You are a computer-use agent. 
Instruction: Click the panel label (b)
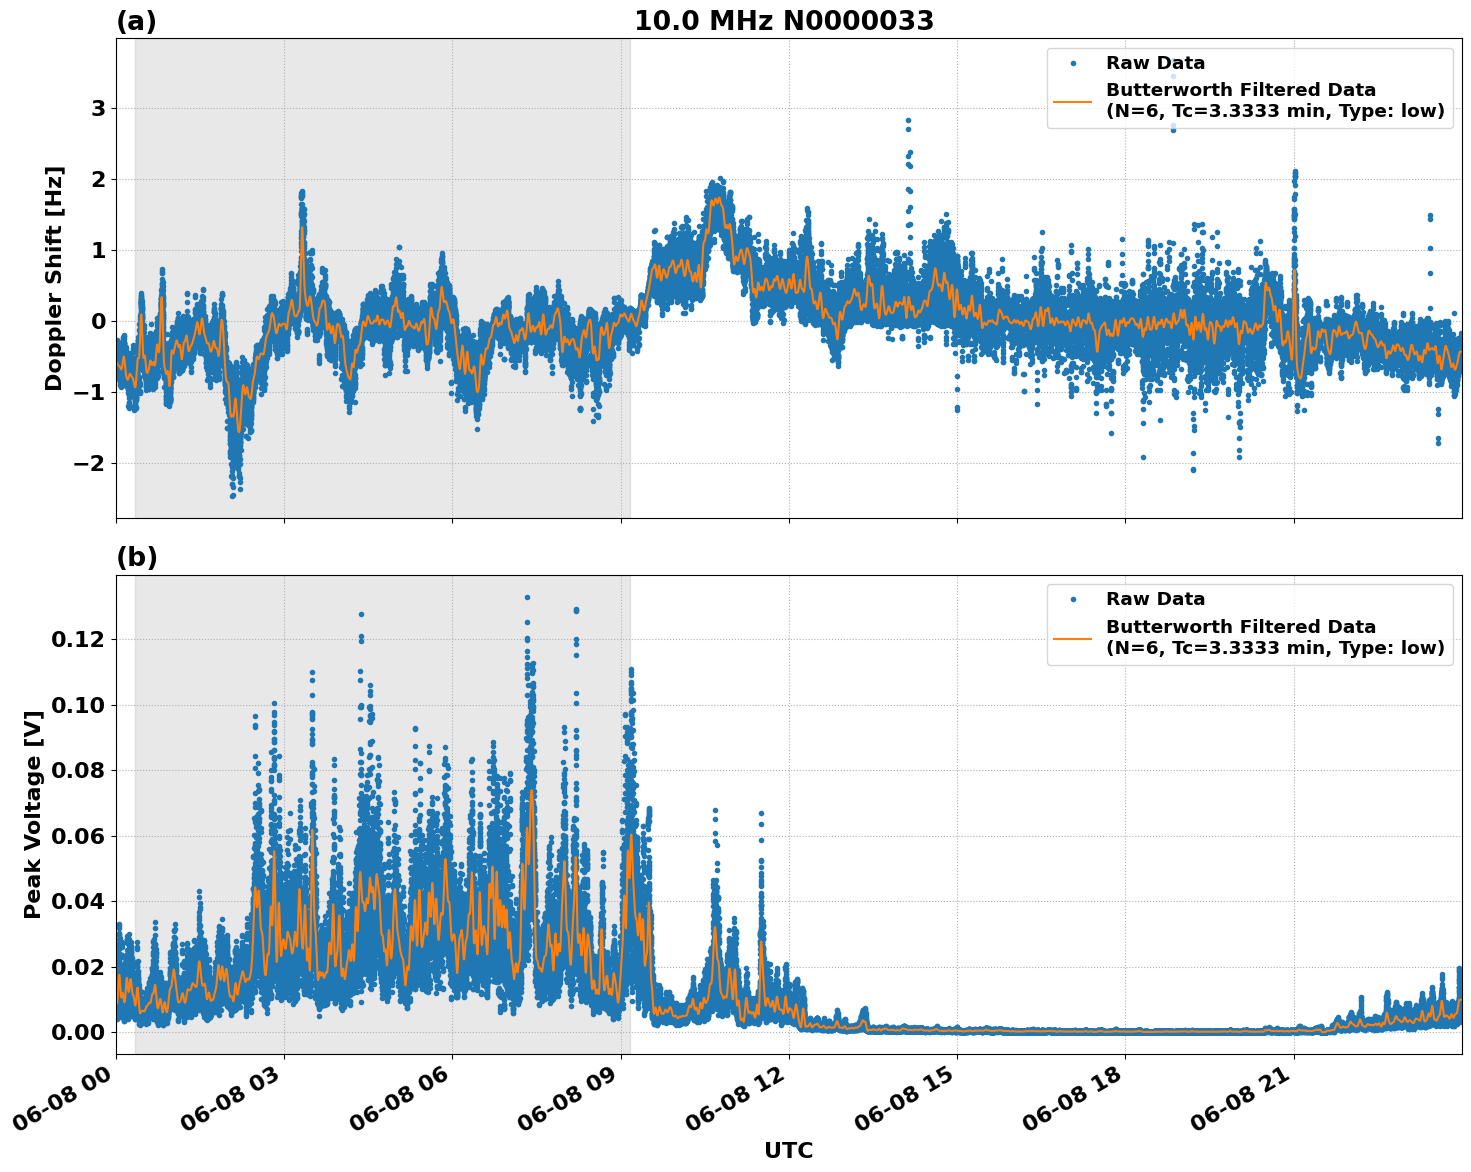135,558
